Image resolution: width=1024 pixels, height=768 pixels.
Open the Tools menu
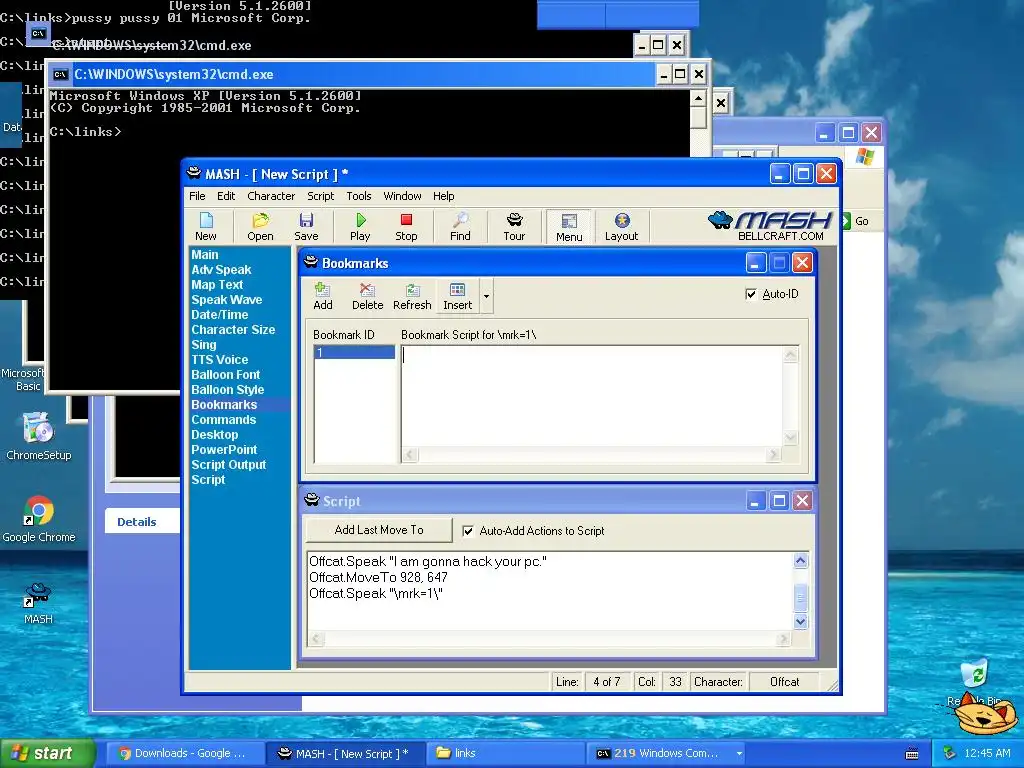click(359, 196)
